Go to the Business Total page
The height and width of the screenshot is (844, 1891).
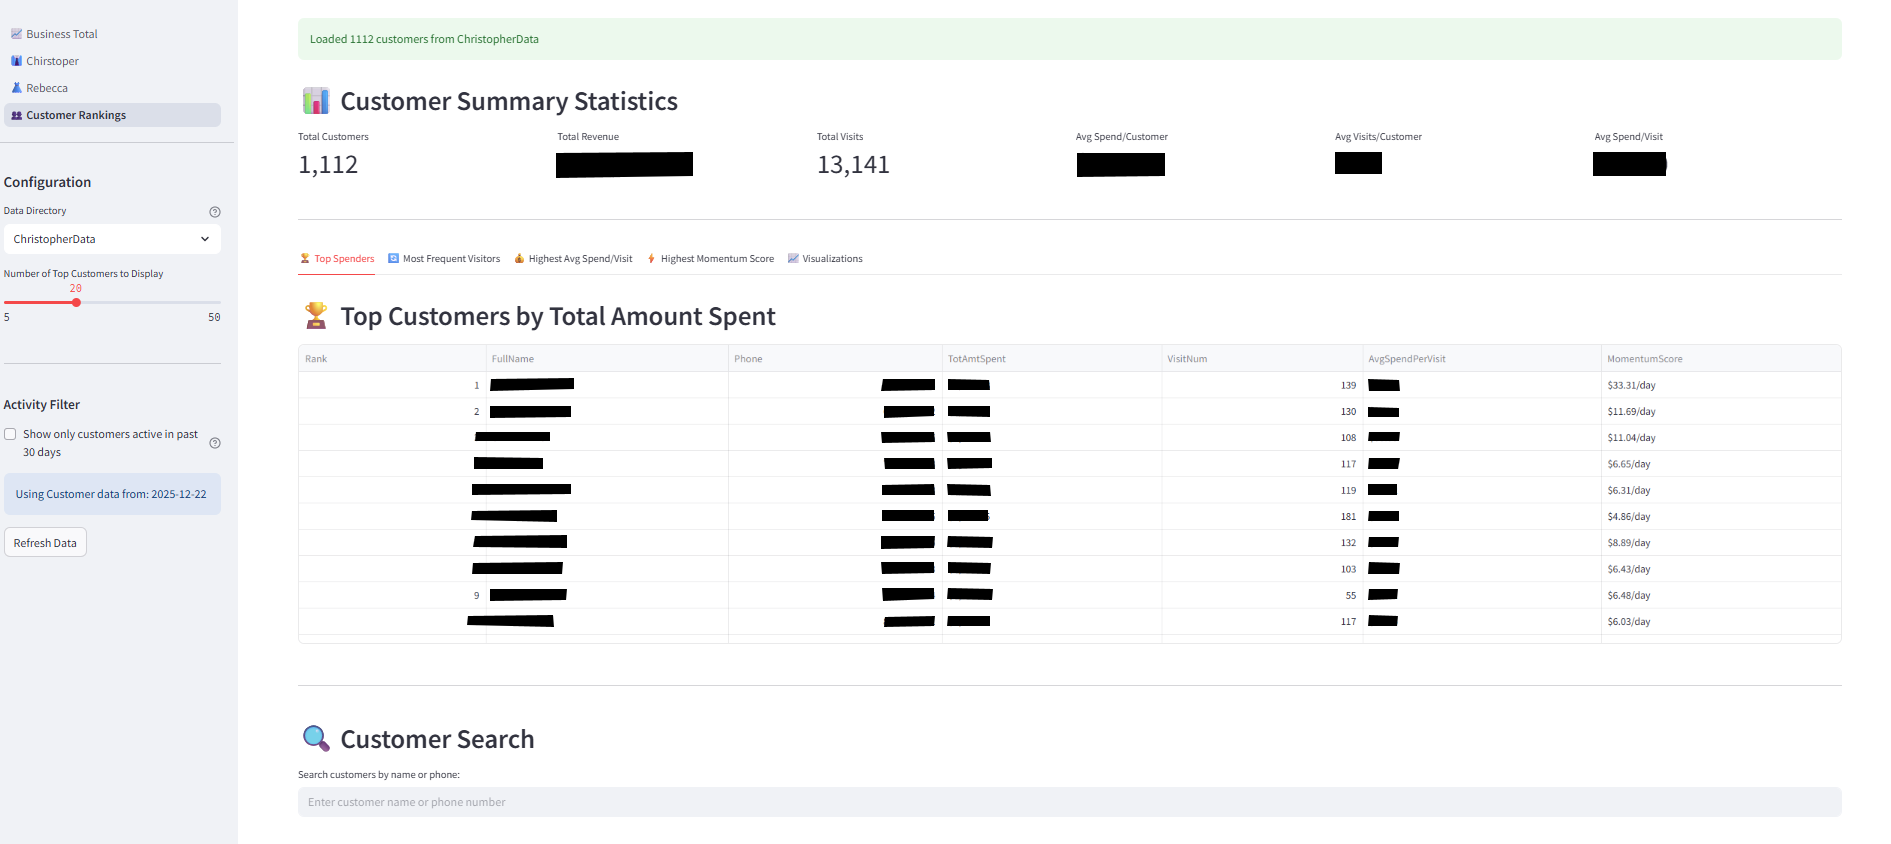[62, 34]
